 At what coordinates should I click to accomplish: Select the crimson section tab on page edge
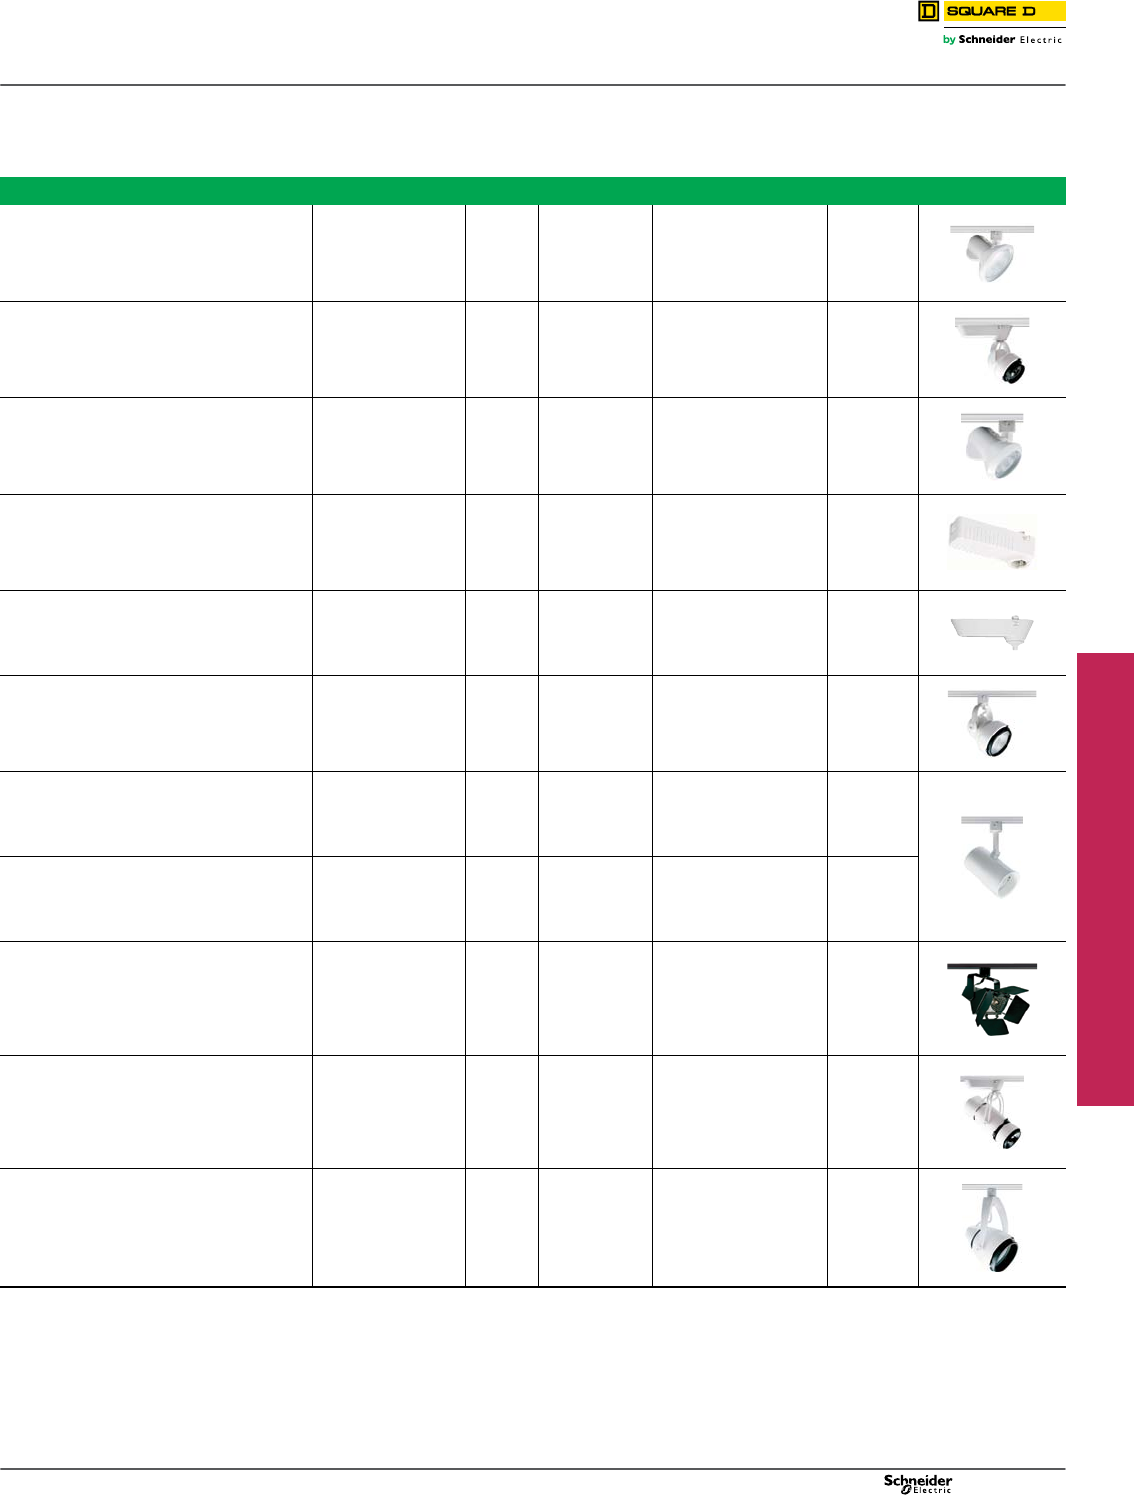click(1105, 879)
